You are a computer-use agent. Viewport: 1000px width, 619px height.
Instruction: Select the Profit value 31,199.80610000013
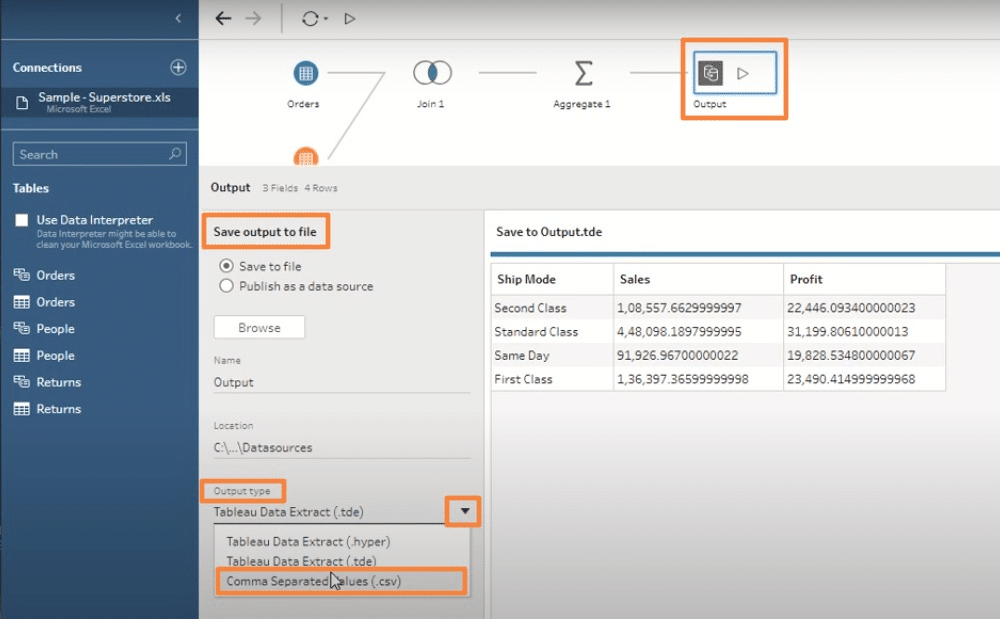click(864, 331)
